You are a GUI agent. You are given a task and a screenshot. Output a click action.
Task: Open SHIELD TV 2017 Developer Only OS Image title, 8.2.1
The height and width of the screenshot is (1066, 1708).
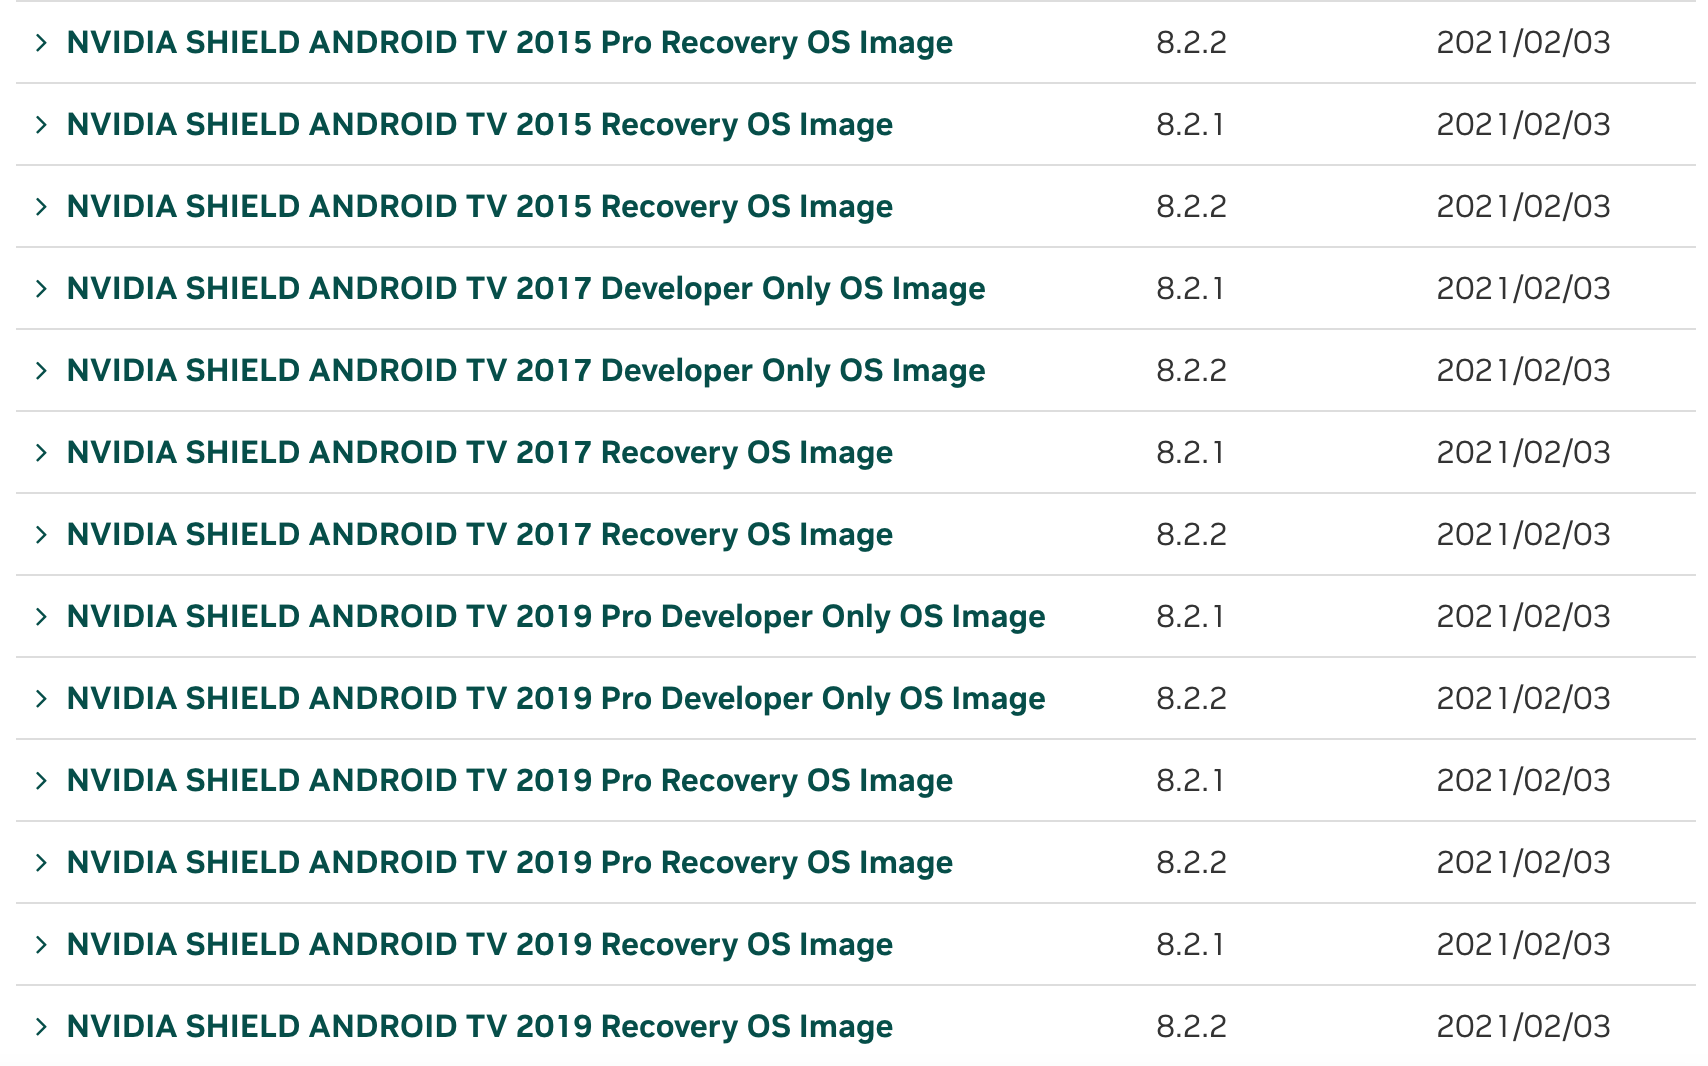tap(526, 289)
